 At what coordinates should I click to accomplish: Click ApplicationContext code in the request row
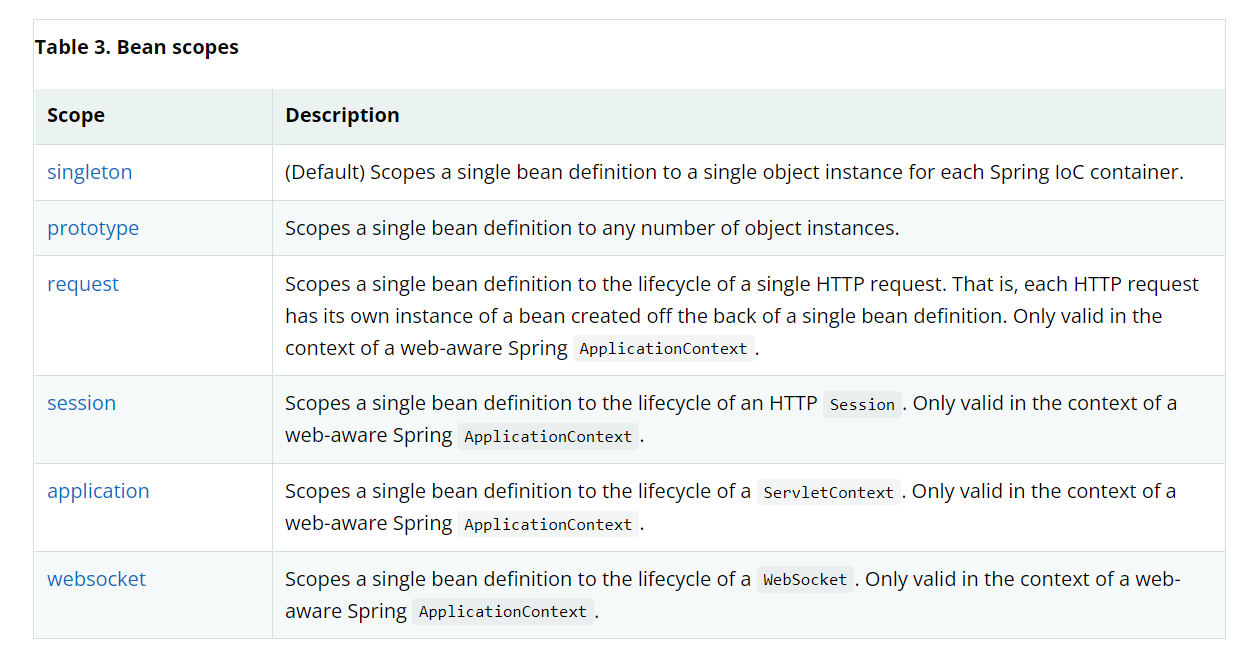point(663,349)
